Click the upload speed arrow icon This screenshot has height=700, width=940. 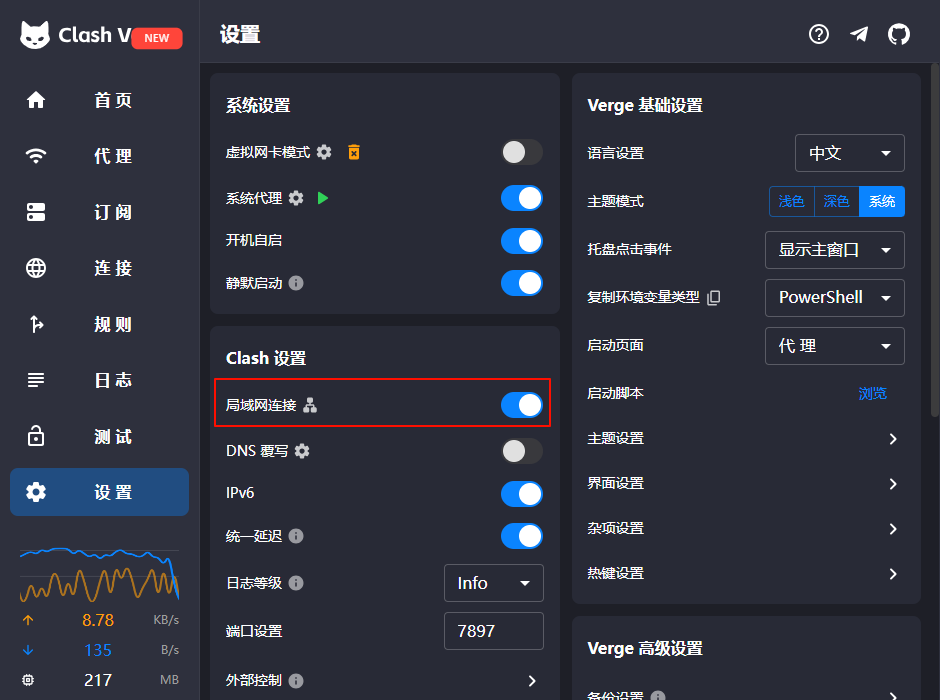(x=28, y=620)
